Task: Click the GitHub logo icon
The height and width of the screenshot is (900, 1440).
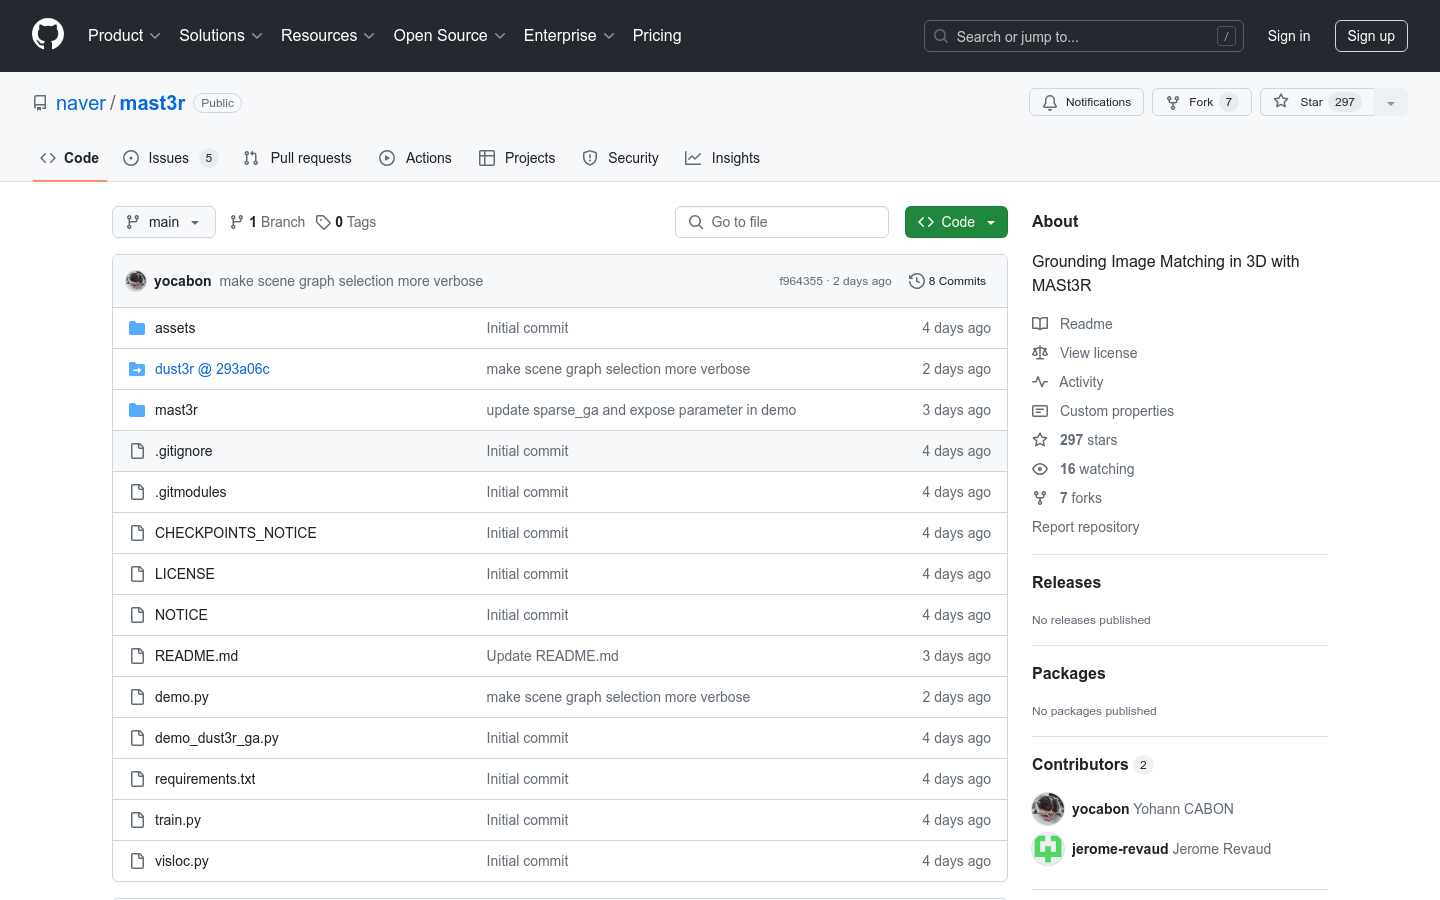Action: pos(48,35)
